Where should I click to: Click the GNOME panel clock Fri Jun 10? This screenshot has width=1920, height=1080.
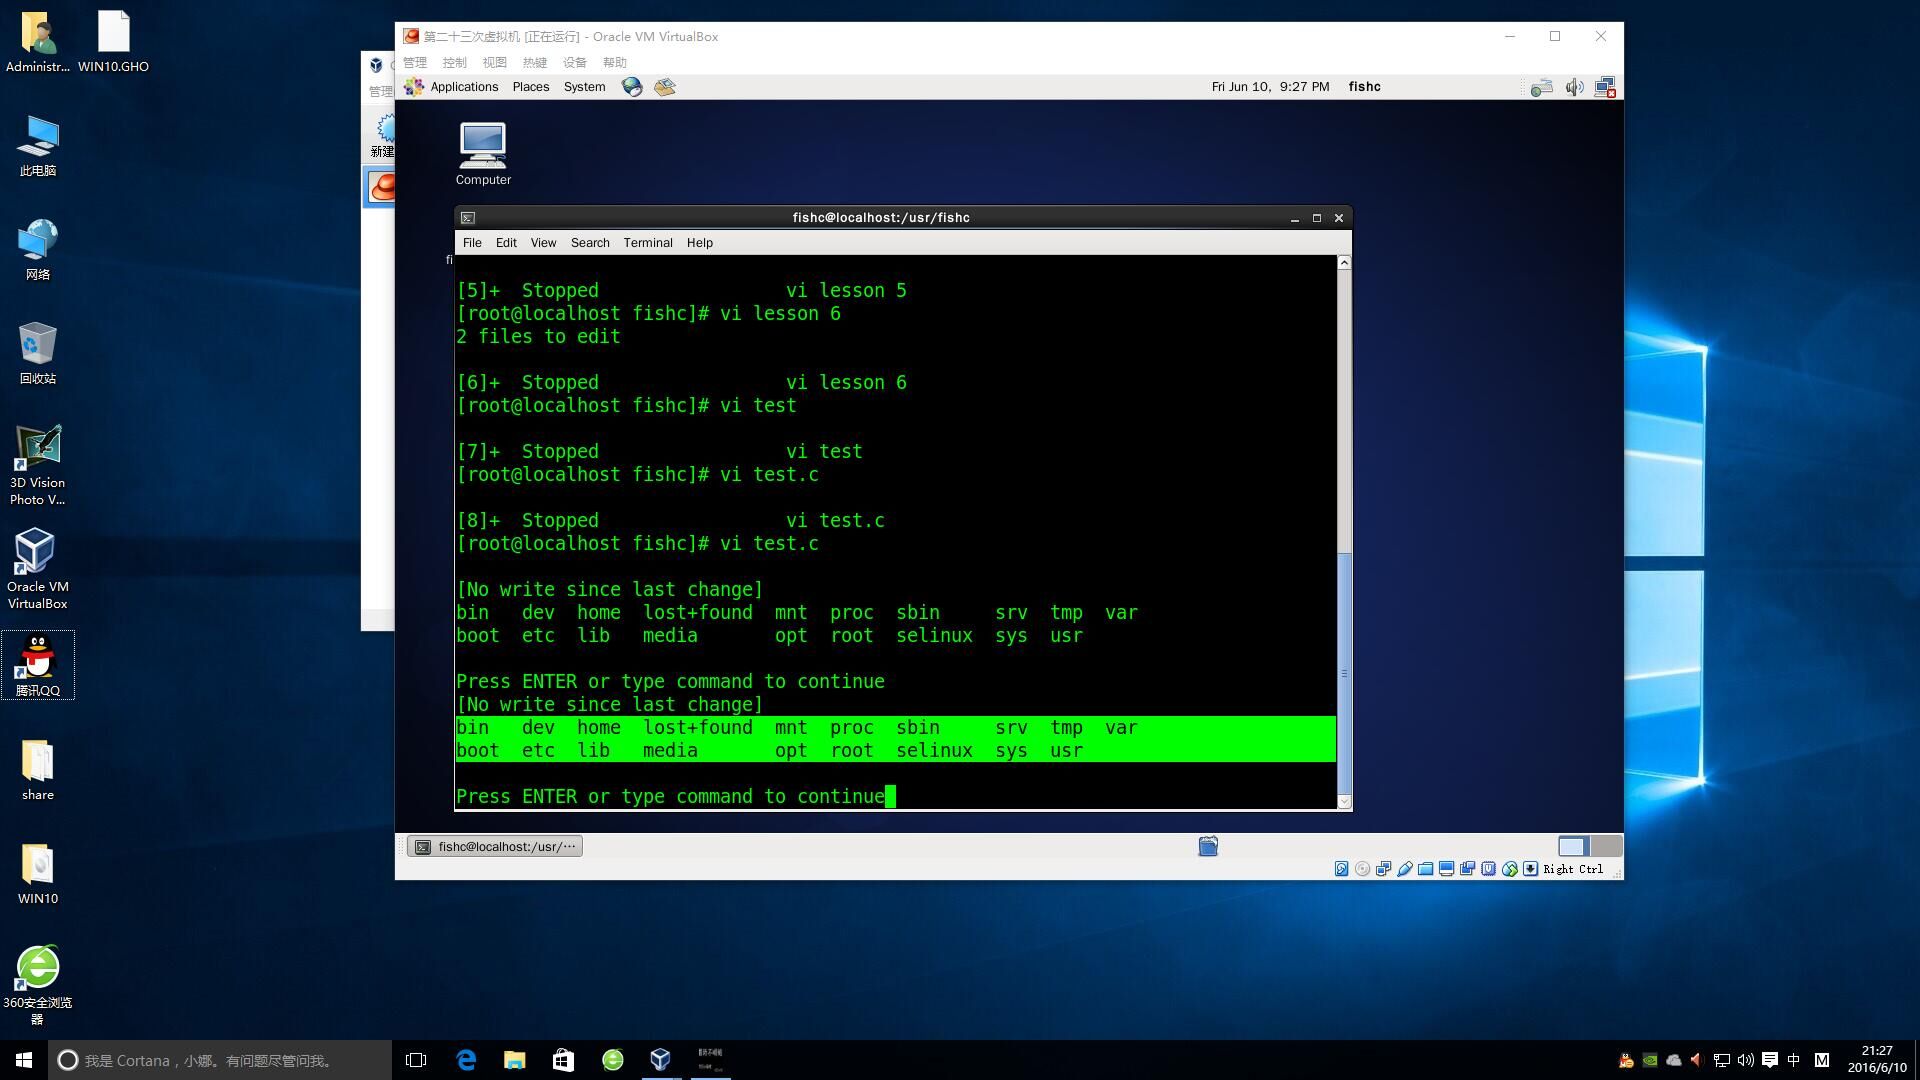(x=1270, y=87)
